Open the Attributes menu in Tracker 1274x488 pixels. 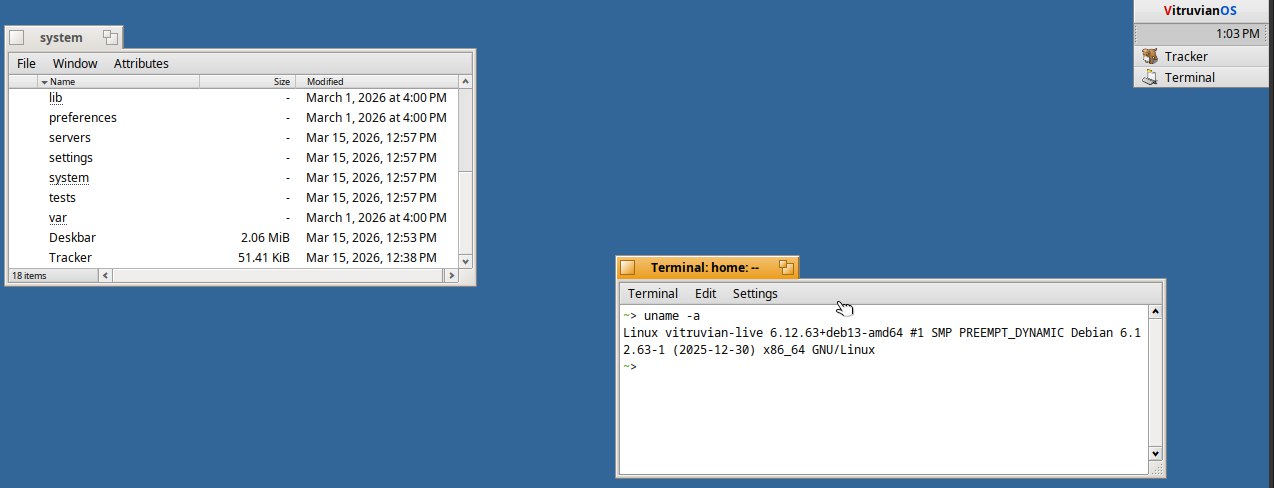coord(141,63)
